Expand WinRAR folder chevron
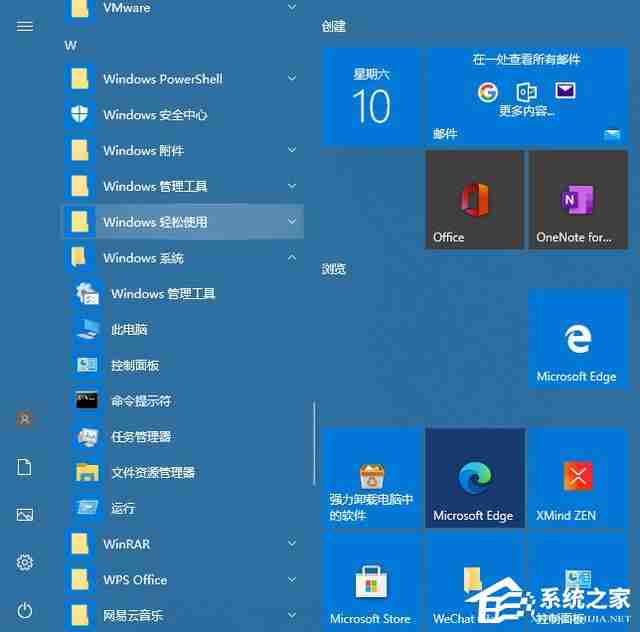The width and height of the screenshot is (640, 632). pyautogui.click(x=292, y=543)
